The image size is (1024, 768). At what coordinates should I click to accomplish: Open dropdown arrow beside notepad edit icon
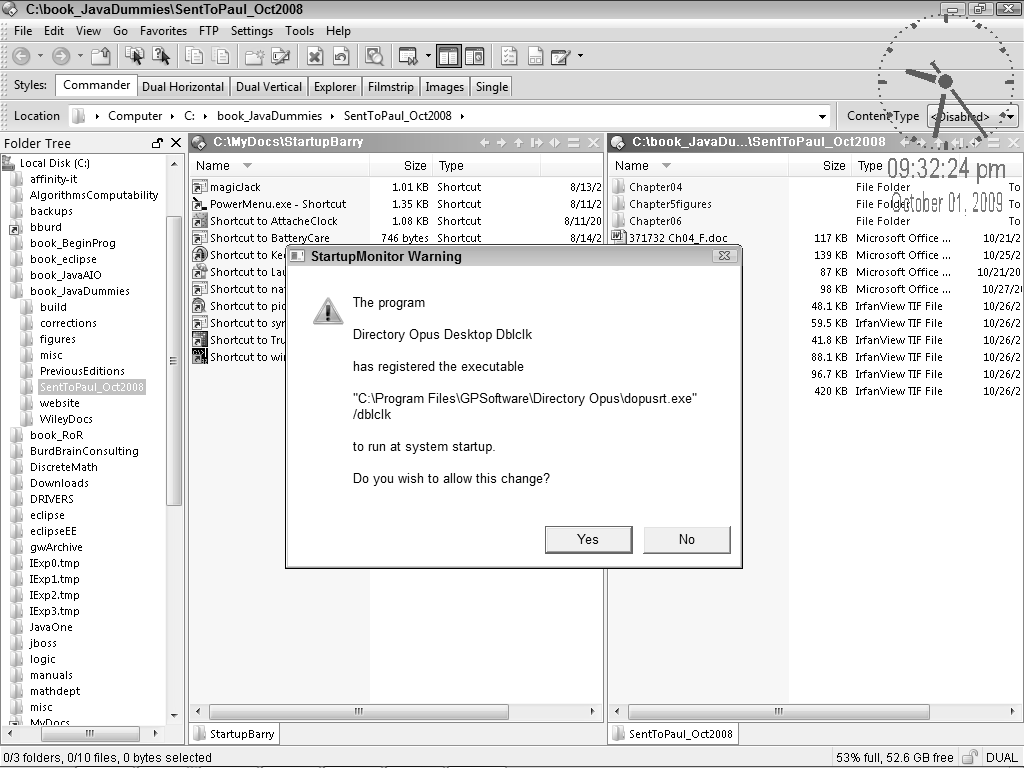pos(580,56)
